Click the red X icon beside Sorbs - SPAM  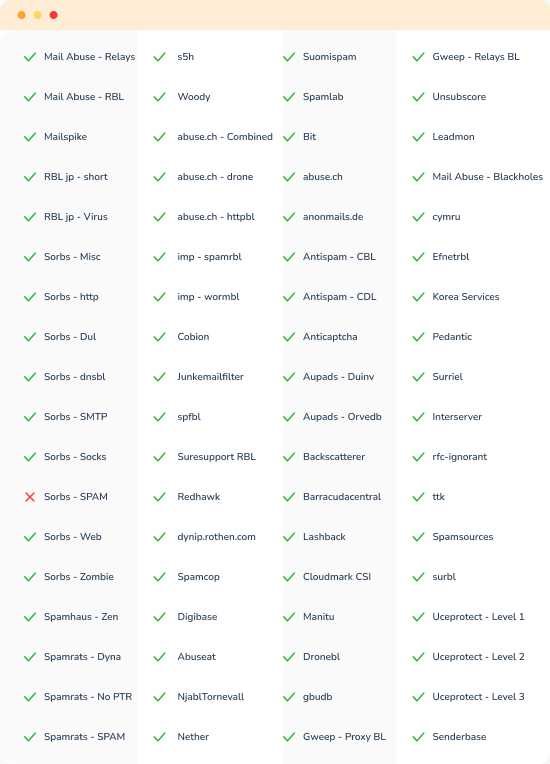30,497
